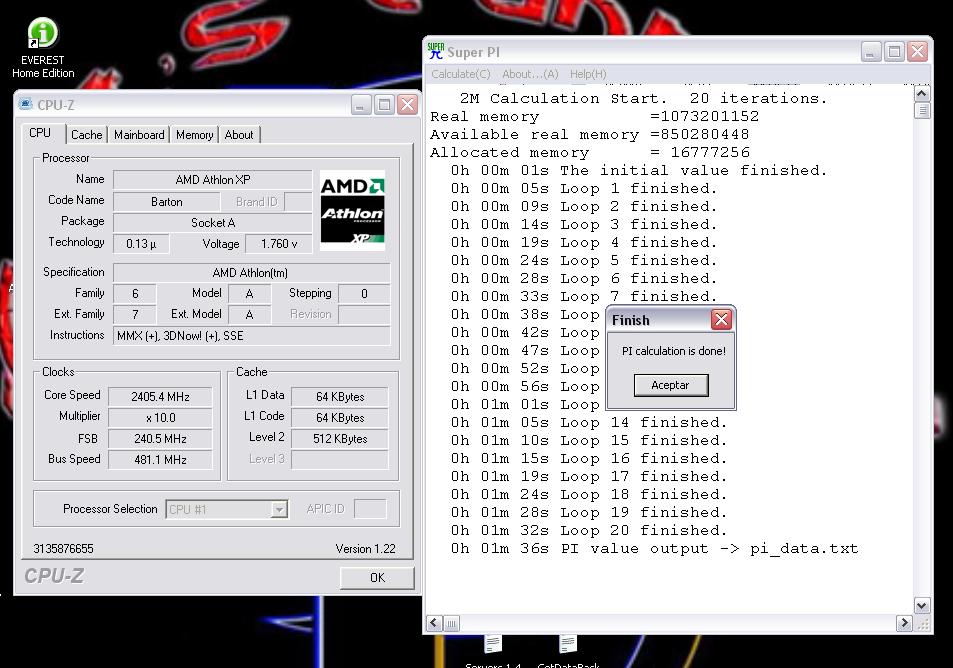Click the Super PI scroll-down arrow
This screenshot has height=668, width=953.
click(922, 605)
